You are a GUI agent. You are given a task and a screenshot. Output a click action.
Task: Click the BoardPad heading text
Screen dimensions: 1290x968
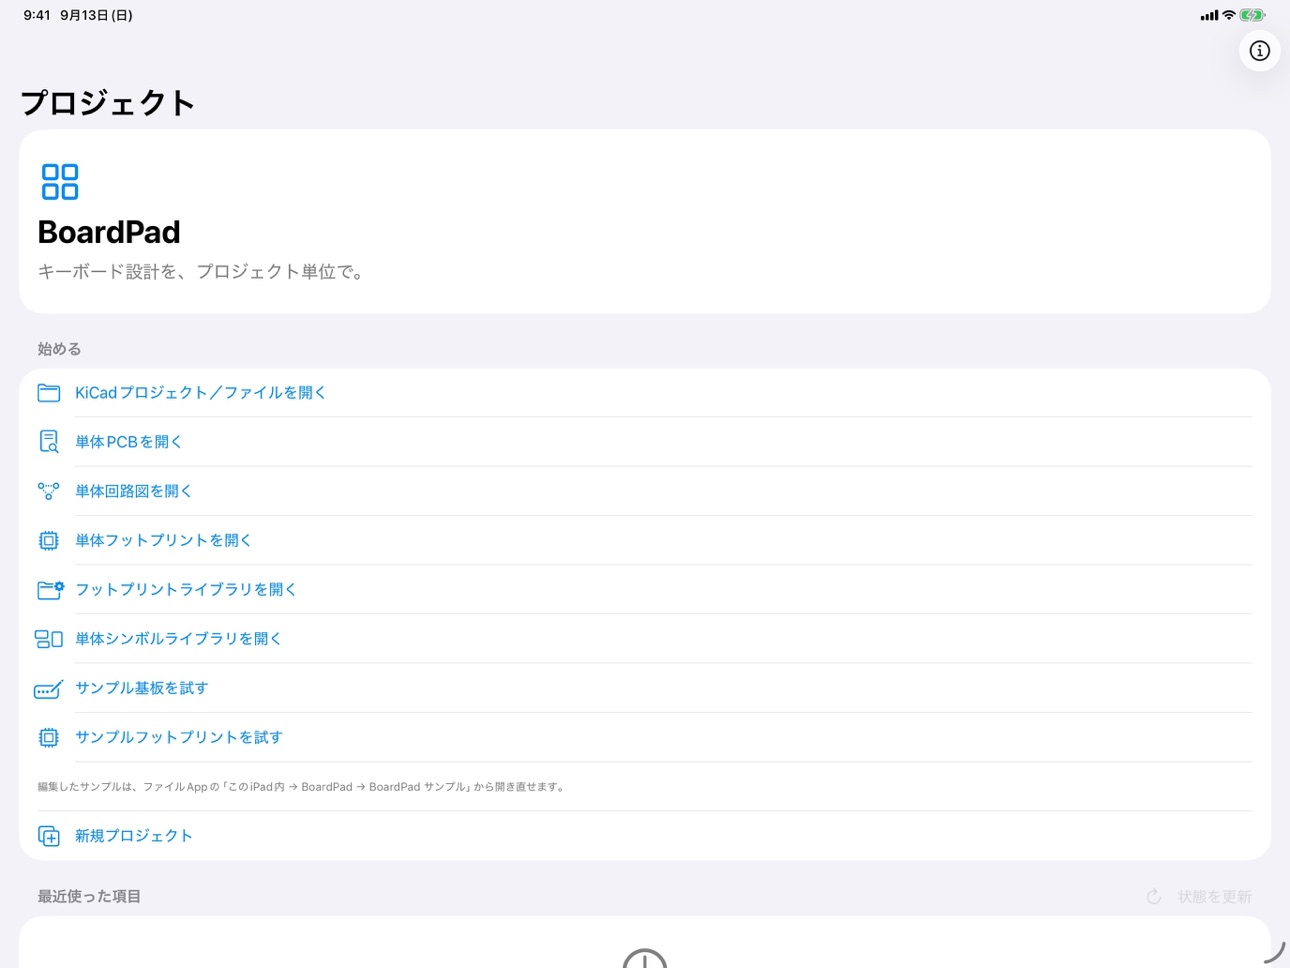[x=109, y=232]
